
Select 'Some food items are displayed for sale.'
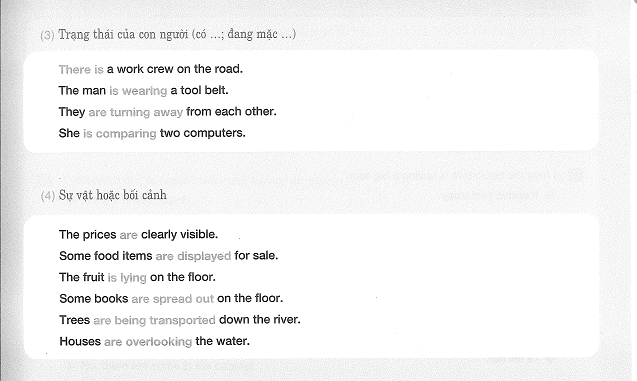pyautogui.click(x=169, y=256)
